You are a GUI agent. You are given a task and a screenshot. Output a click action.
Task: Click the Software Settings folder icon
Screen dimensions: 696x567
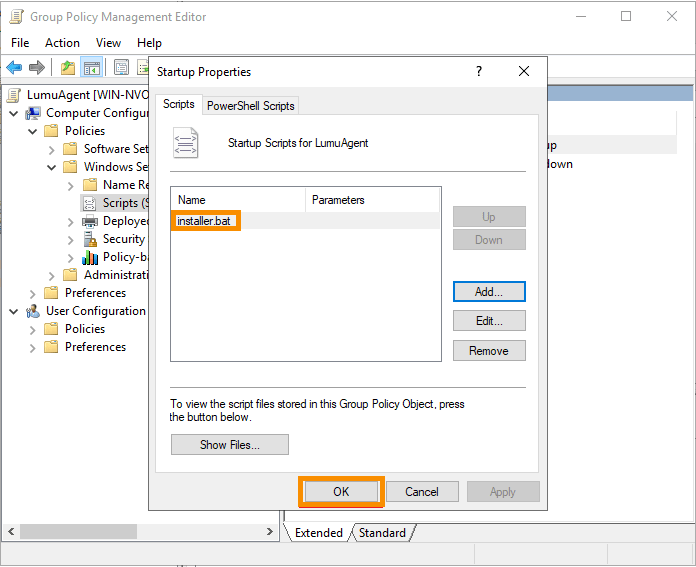tap(70, 149)
